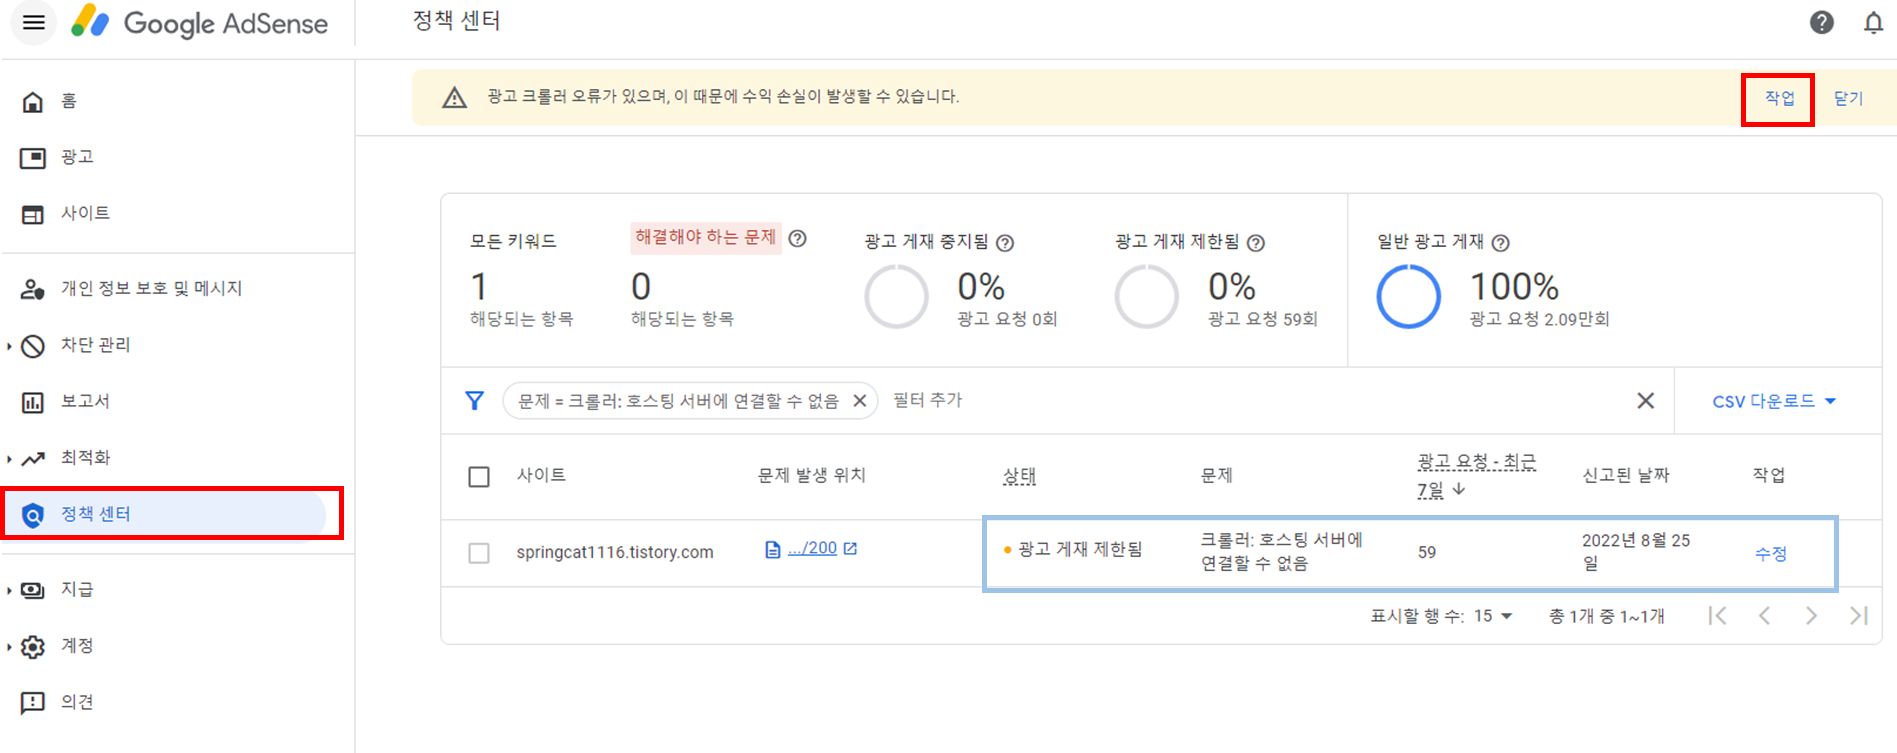Open the notifications bell
The height and width of the screenshot is (753, 1897).
coord(1873,22)
